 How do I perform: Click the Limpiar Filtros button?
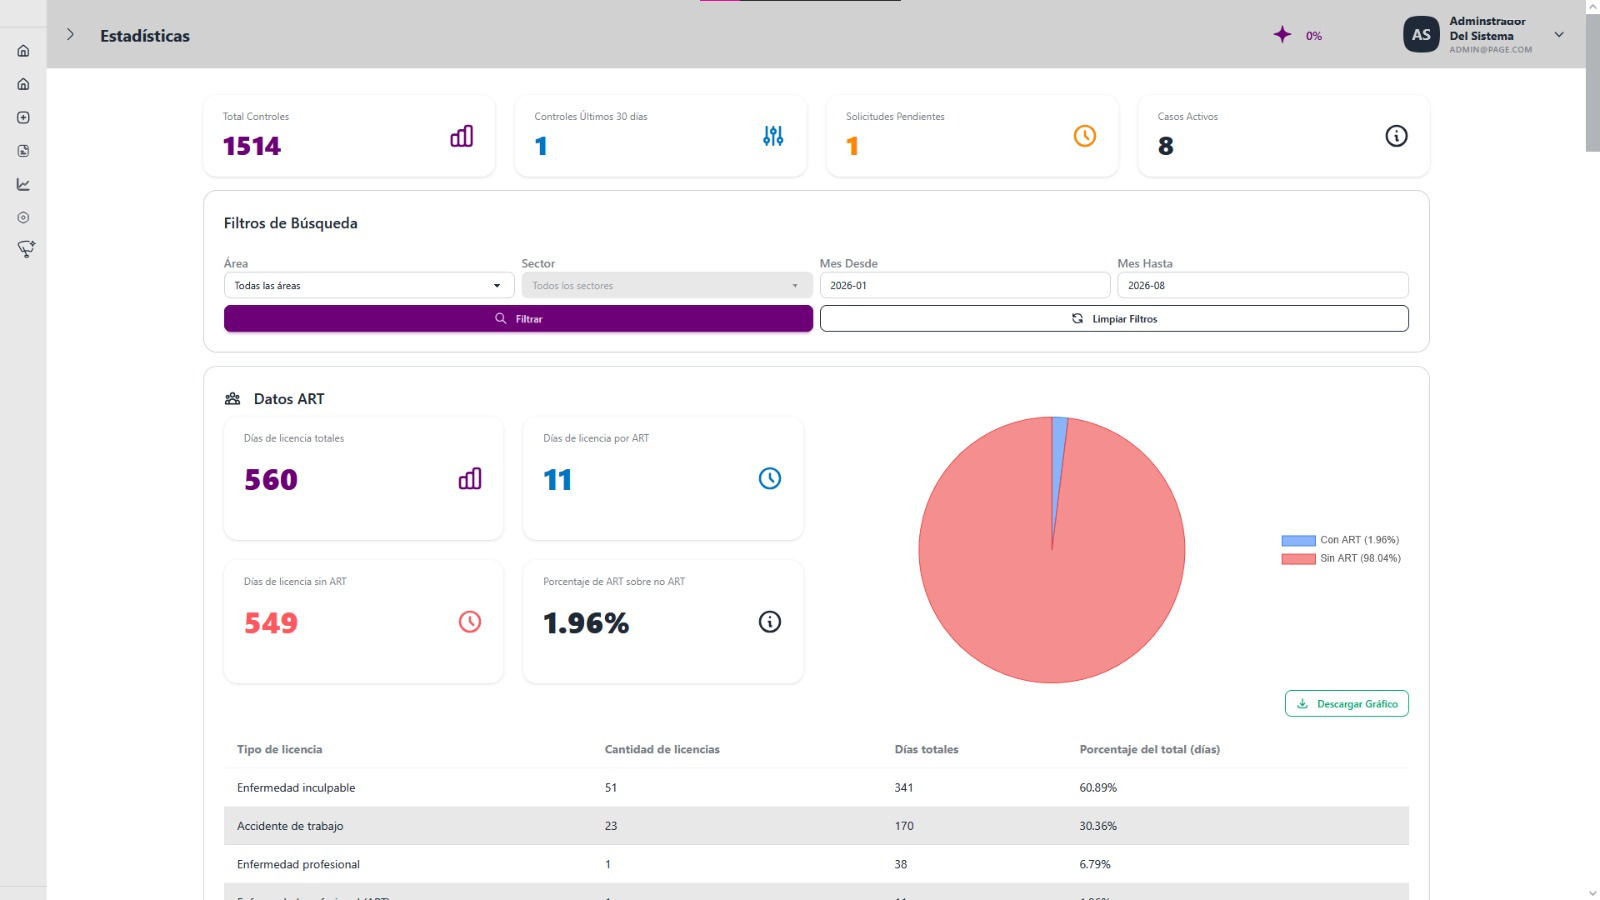click(1114, 319)
